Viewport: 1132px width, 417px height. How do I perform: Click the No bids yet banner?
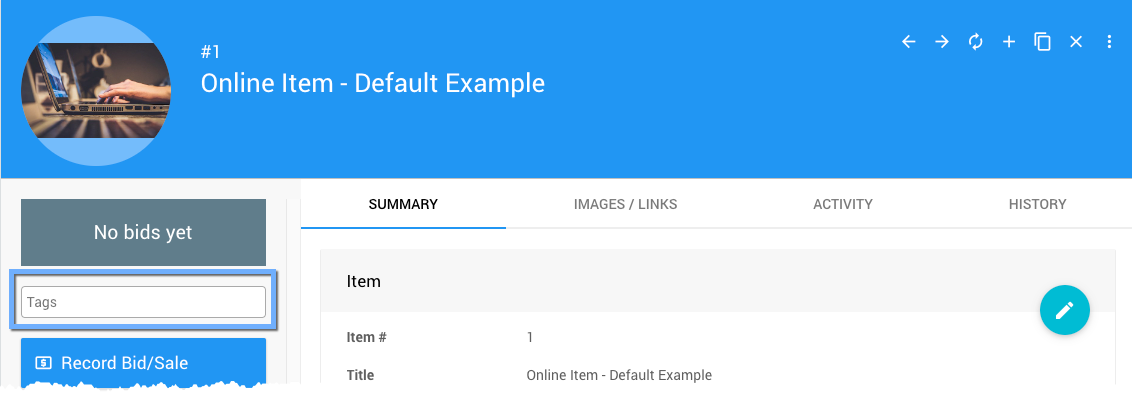(143, 232)
